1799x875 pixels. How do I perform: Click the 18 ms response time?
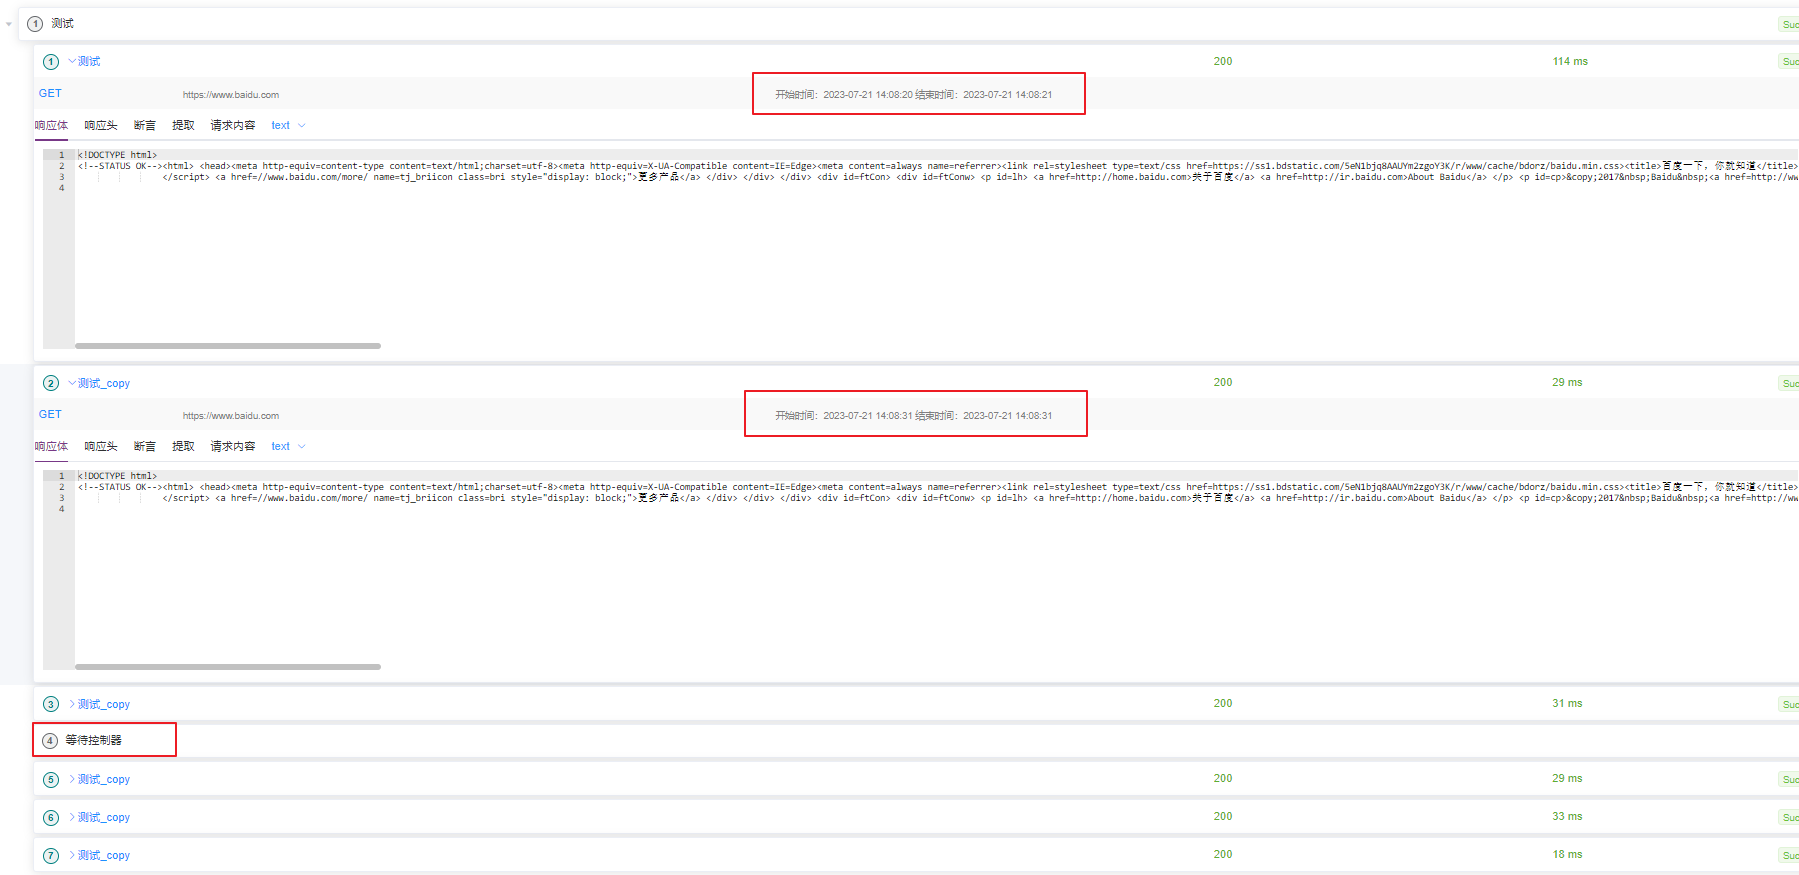pos(1567,854)
